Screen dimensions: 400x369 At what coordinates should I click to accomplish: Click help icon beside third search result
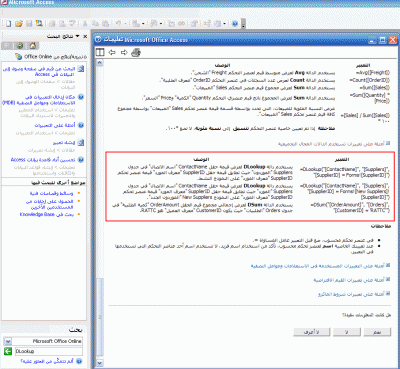[81, 125]
